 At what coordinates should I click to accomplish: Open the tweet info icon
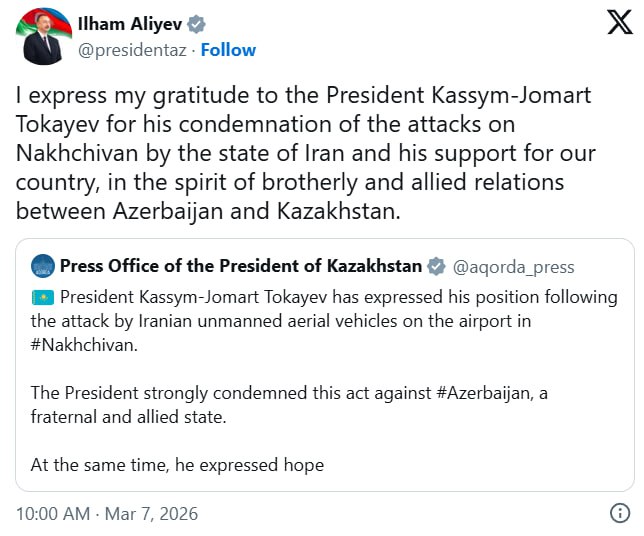[x=619, y=513]
